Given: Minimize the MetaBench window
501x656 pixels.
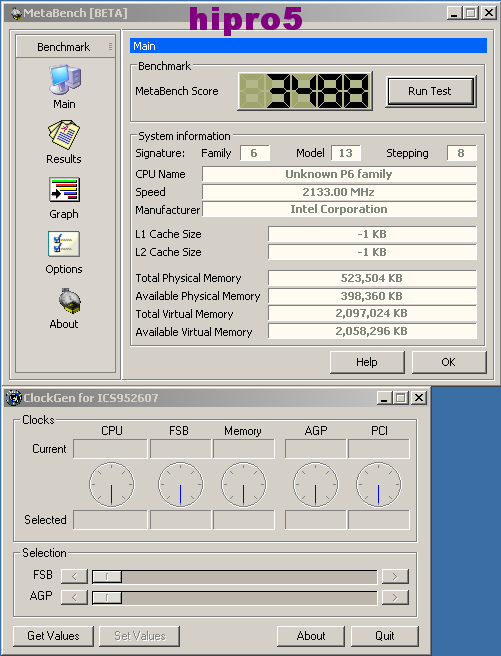Looking at the screenshot, I should 454,13.
